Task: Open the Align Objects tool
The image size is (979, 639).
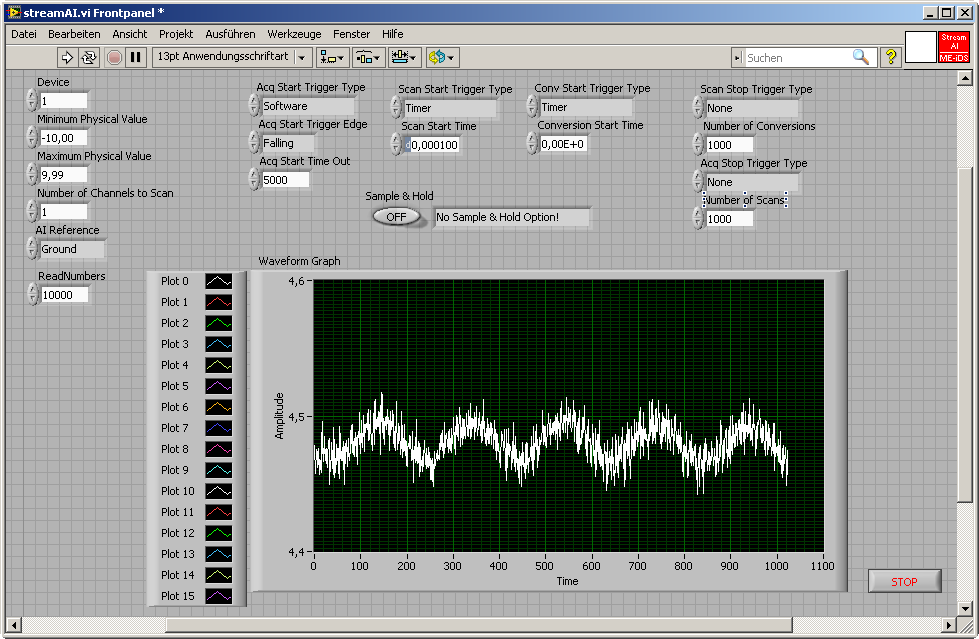Action: (x=333, y=57)
